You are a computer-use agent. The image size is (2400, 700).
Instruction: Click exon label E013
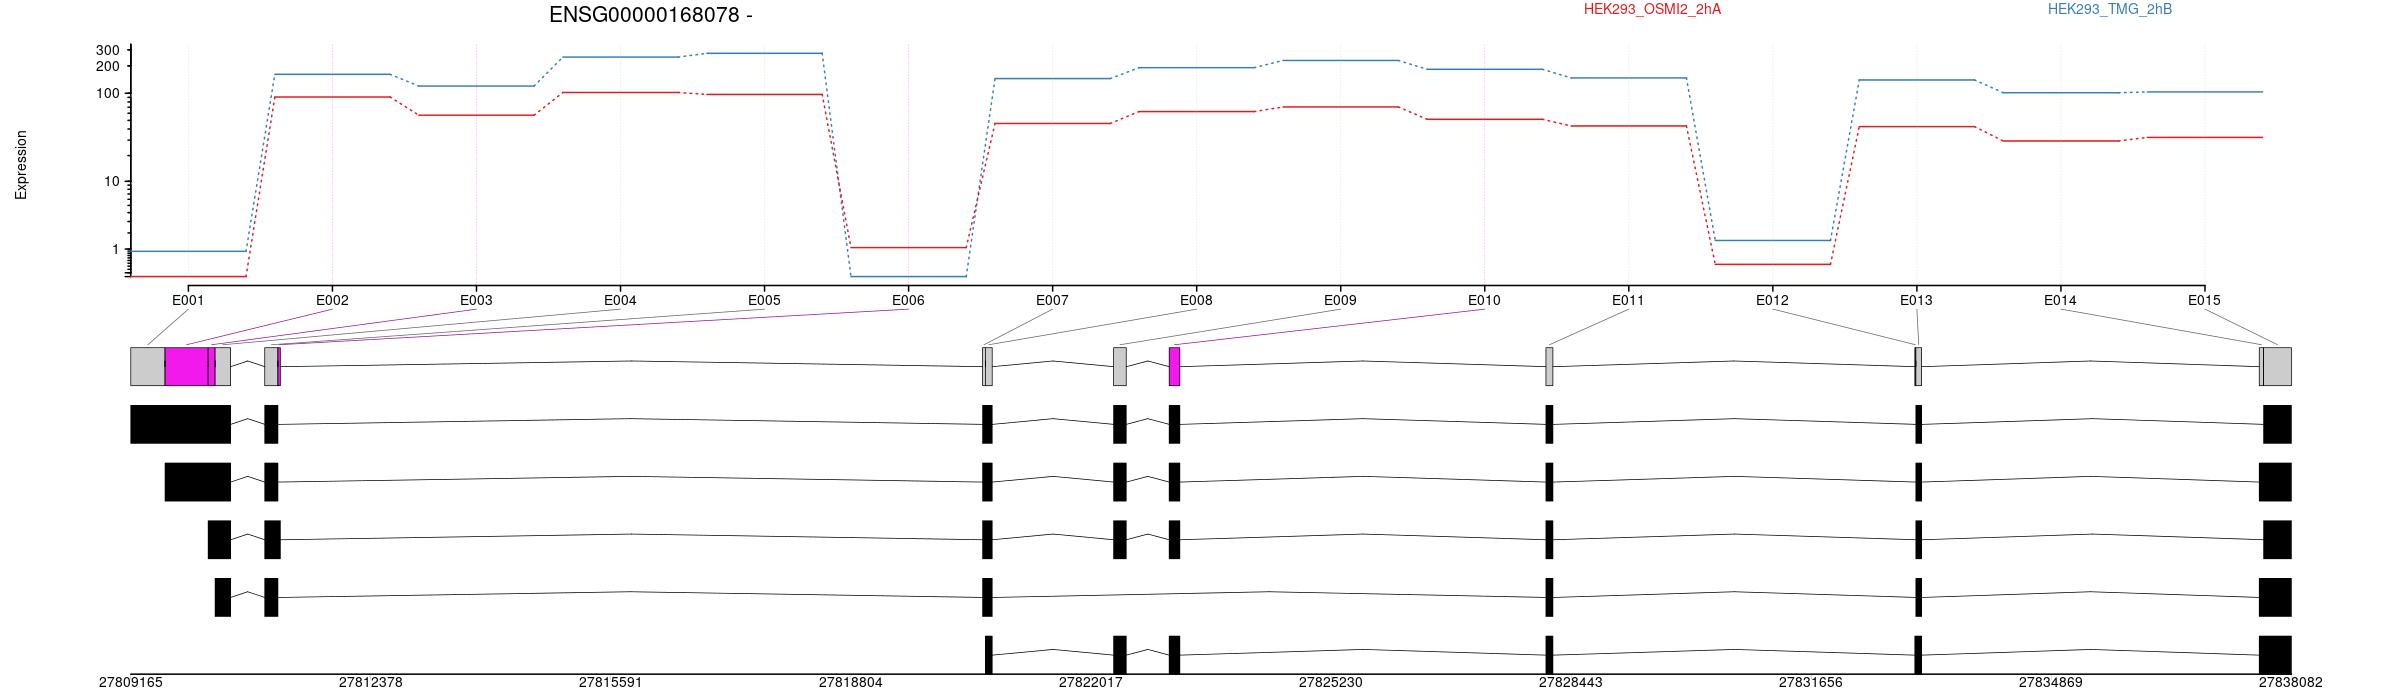point(1916,300)
